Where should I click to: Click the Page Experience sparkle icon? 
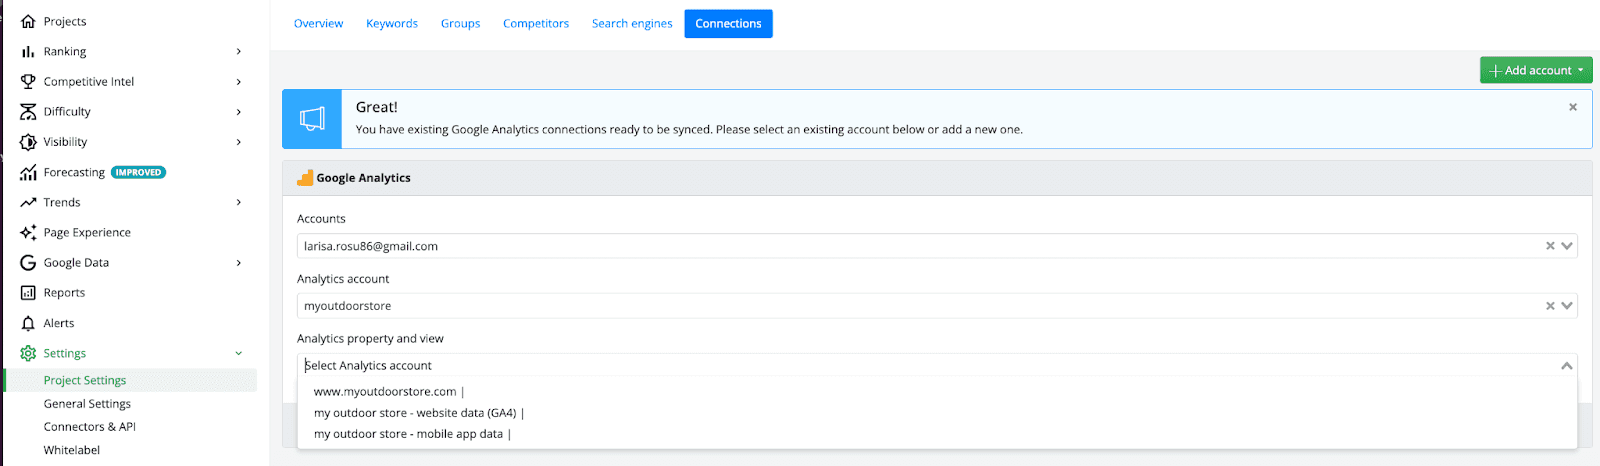coord(28,232)
